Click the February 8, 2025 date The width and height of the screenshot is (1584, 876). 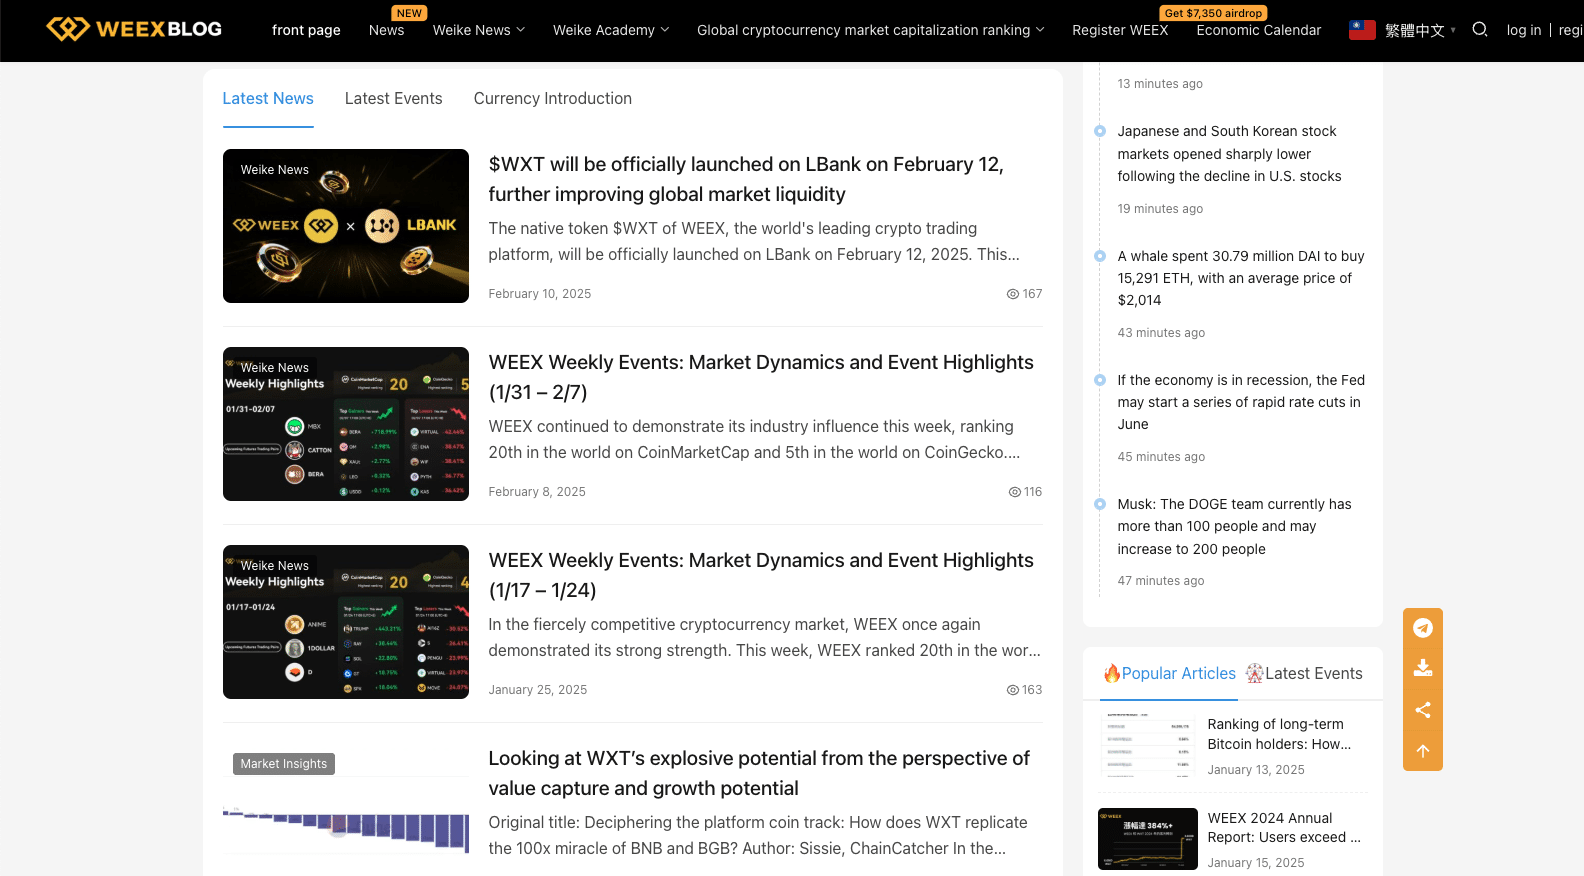[537, 492]
